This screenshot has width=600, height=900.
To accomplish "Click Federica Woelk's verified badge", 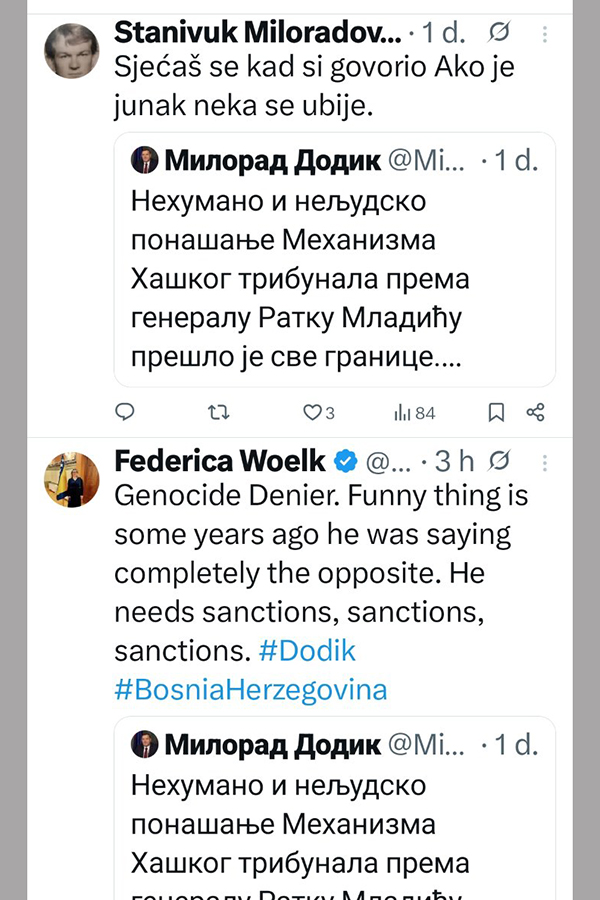I will tap(345, 461).
